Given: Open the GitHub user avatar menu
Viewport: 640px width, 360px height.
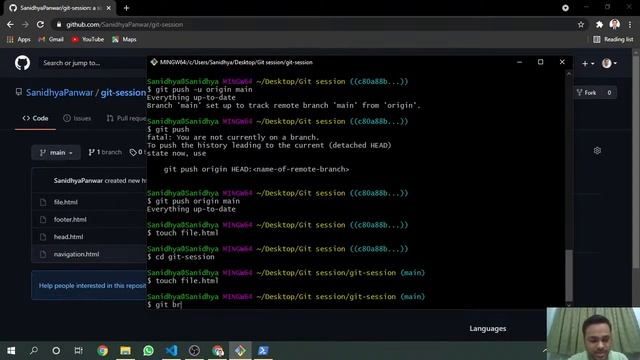Looking at the screenshot, I should (609, 63).
